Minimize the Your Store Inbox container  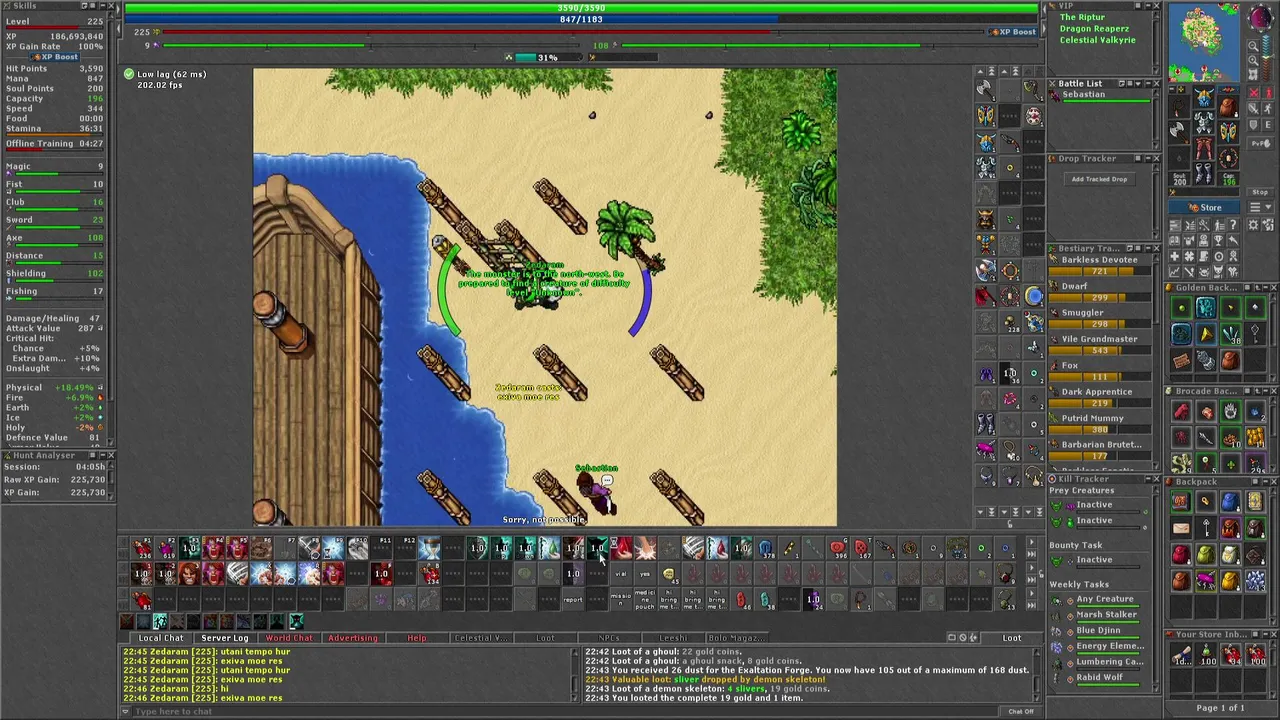point(1263,635)
